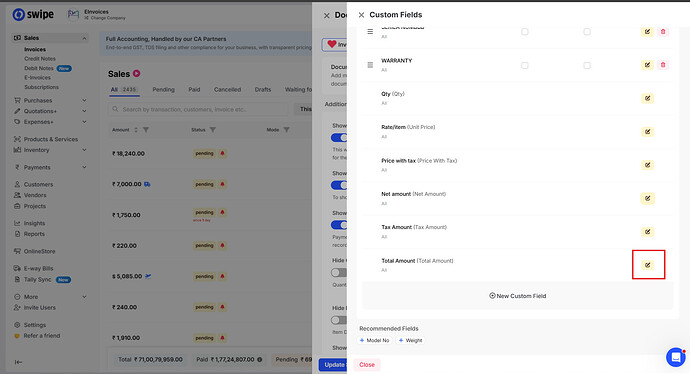Play the Sales tutorial video icon
This screenshot has width=690, height=374.
[136, 73]
